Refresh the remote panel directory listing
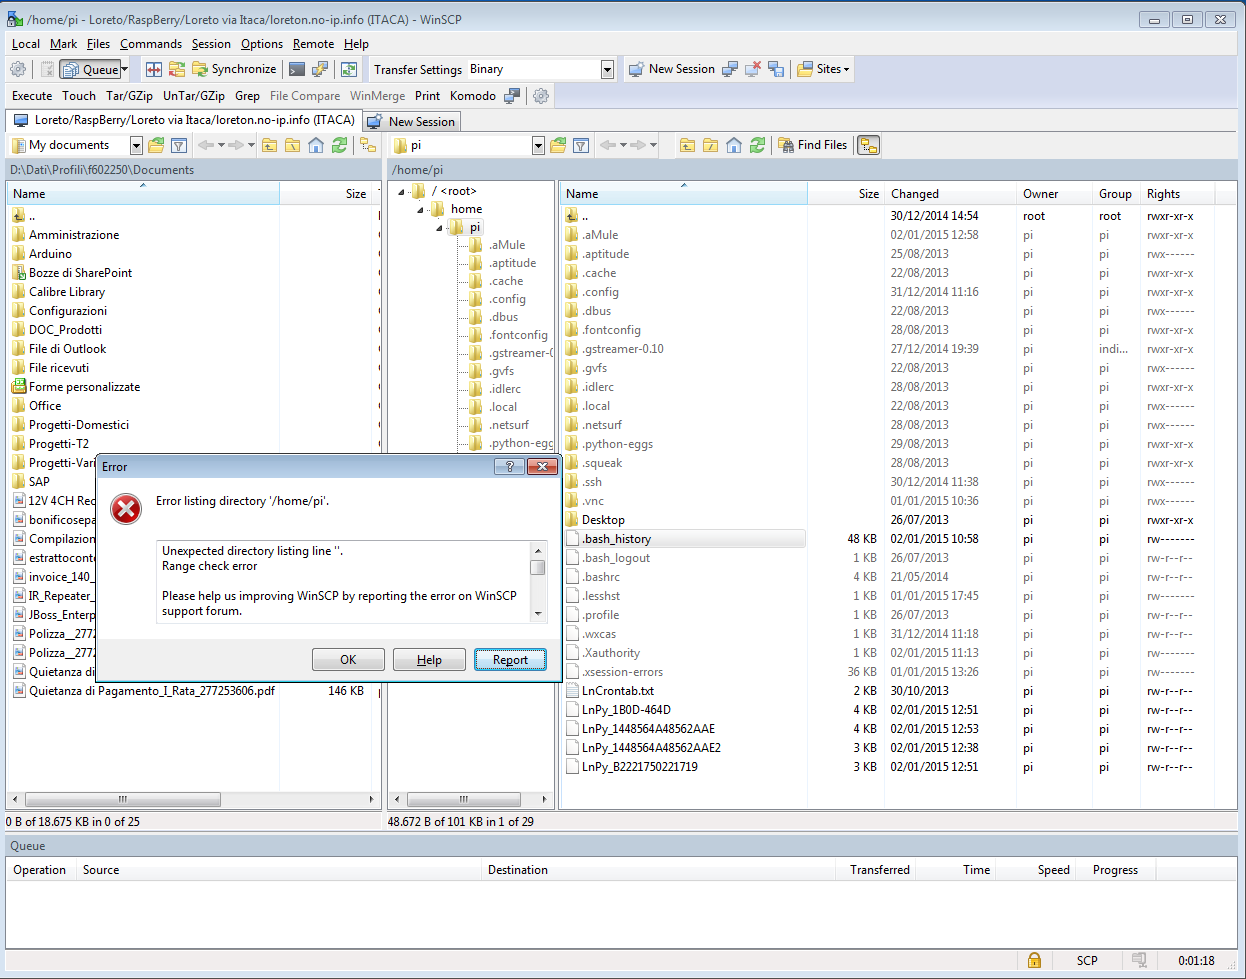This screenshot has width=1246, height=979. (x=757, y=145)
